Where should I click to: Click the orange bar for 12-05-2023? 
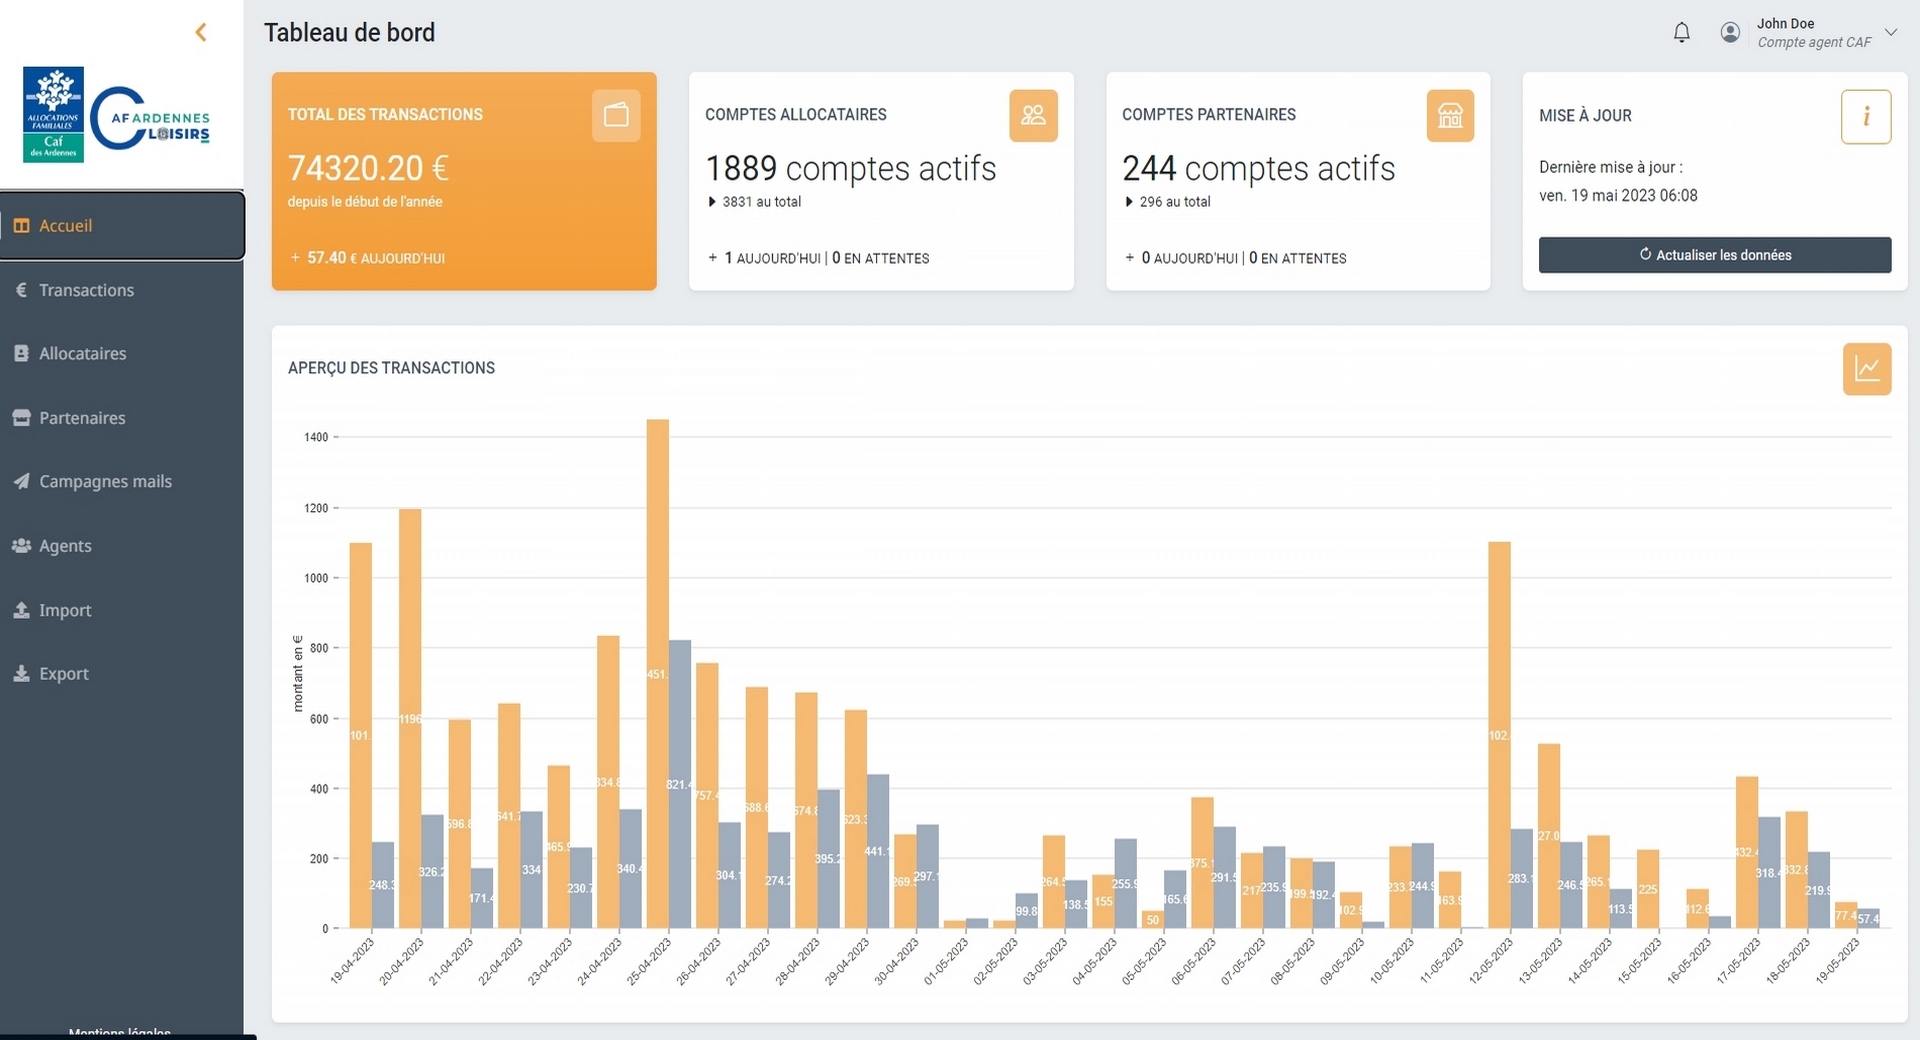pos(1499,735)
